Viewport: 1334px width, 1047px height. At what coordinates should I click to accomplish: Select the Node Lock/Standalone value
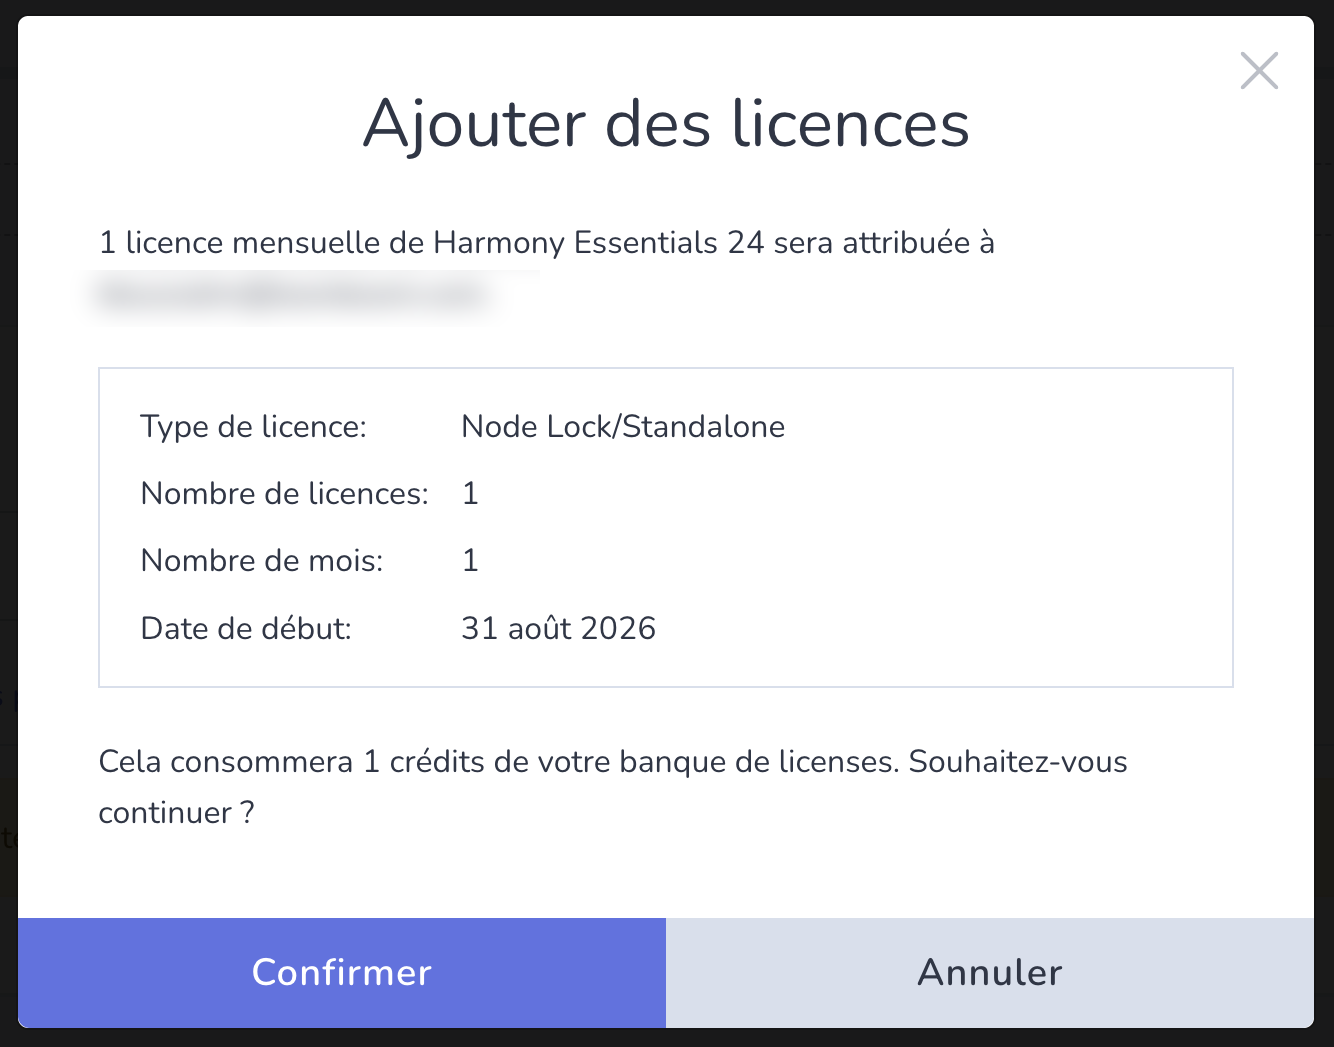[x=623, y=427]
